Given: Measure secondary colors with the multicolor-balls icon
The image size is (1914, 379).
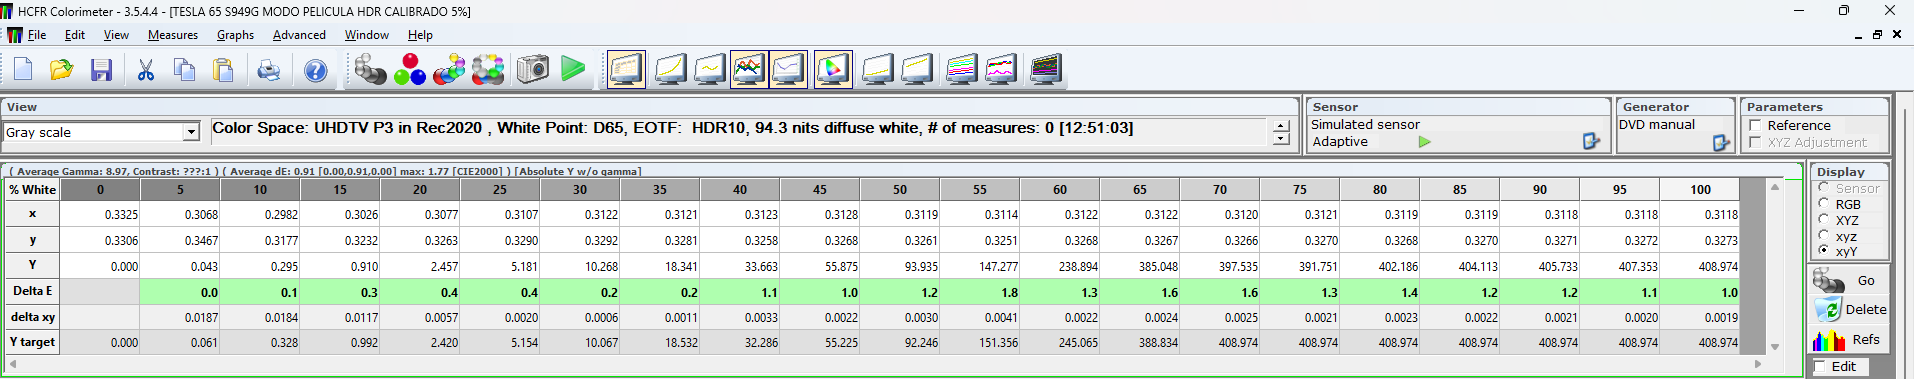Looking at the screenshot, I should click(449, 70).
